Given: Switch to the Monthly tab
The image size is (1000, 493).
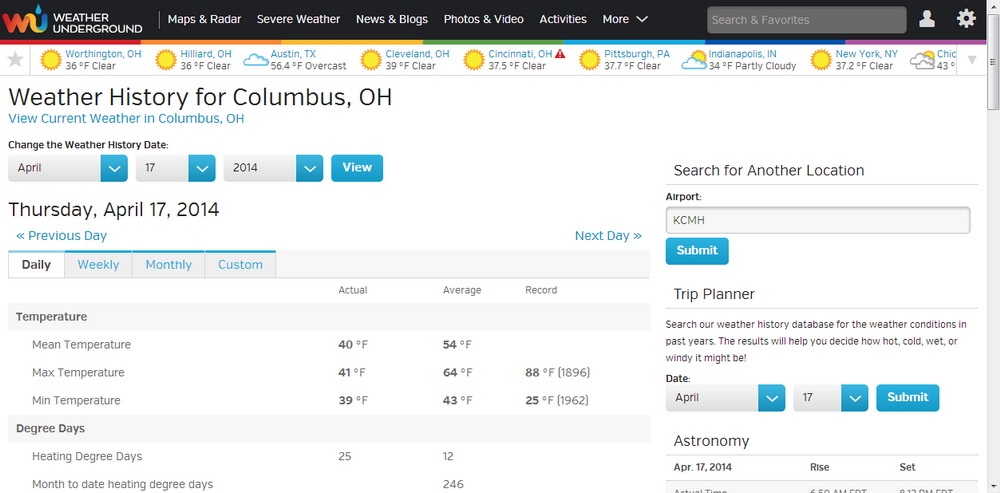Looking at the screenshot, I should 168,265.
